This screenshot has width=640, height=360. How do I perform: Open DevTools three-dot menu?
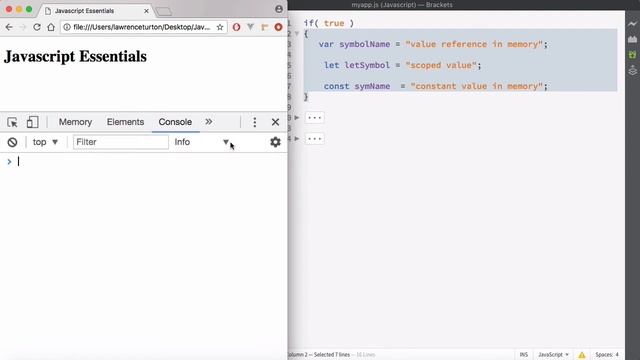coord(255,122)
